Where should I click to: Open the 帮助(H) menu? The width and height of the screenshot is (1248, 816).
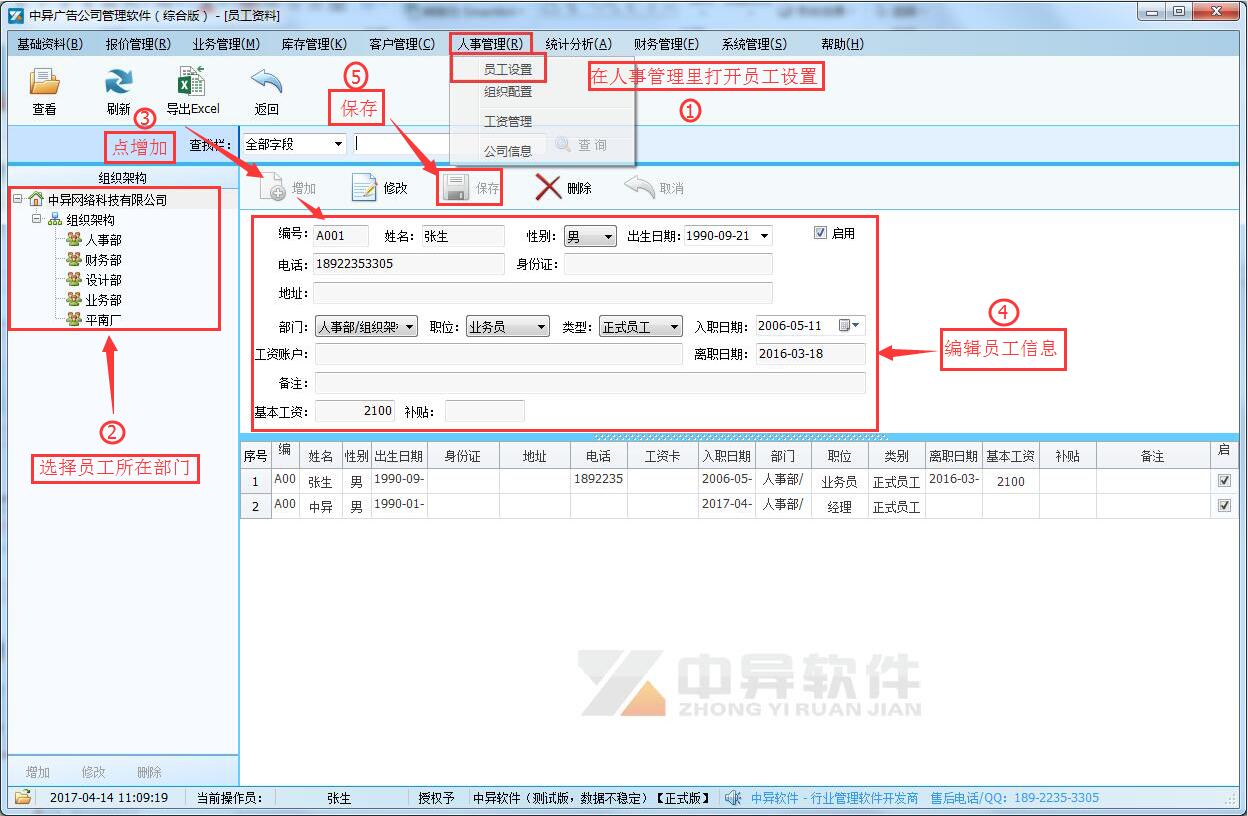pos(842,44)
